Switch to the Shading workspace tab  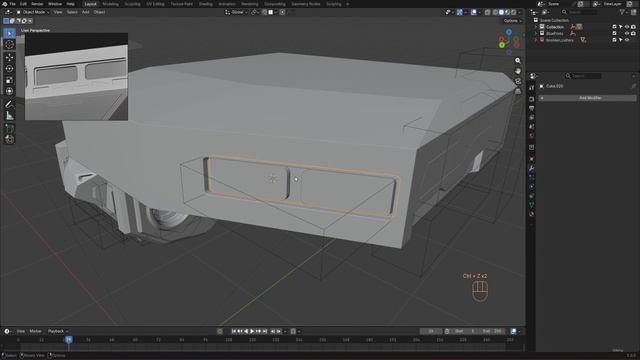(x=206, y=4)
